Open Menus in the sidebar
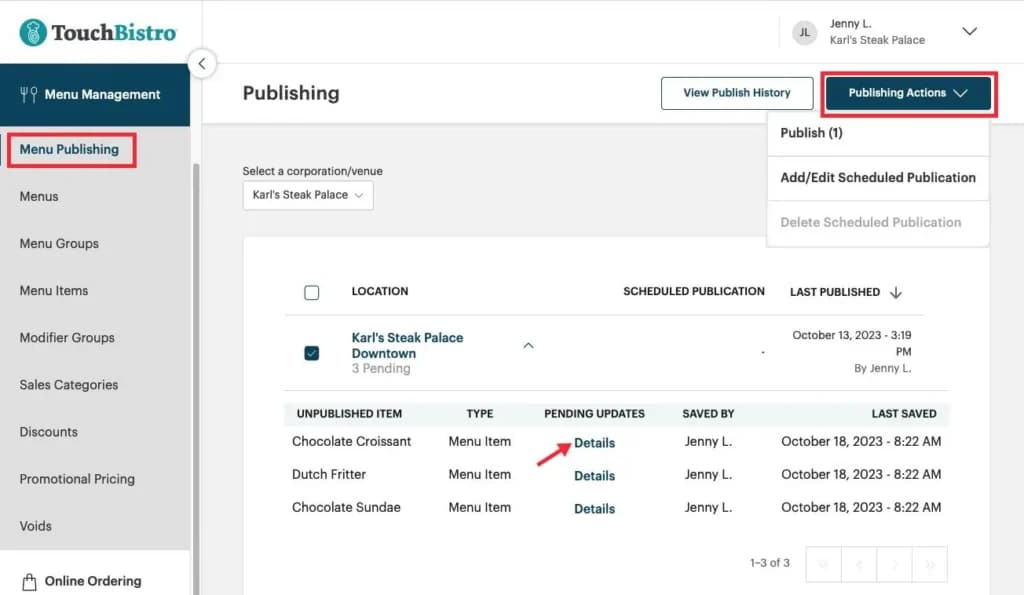This screenshot has height=595, width=1024. tap(39, 197)
